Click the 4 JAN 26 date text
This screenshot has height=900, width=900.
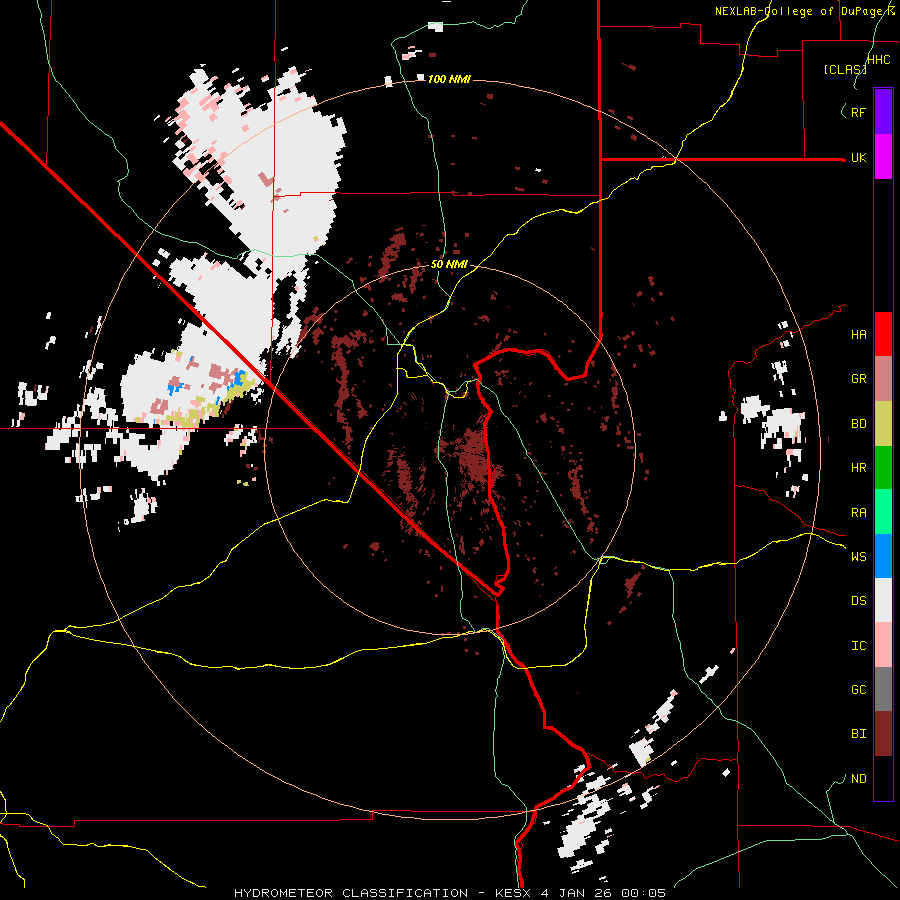click(576, 893)
